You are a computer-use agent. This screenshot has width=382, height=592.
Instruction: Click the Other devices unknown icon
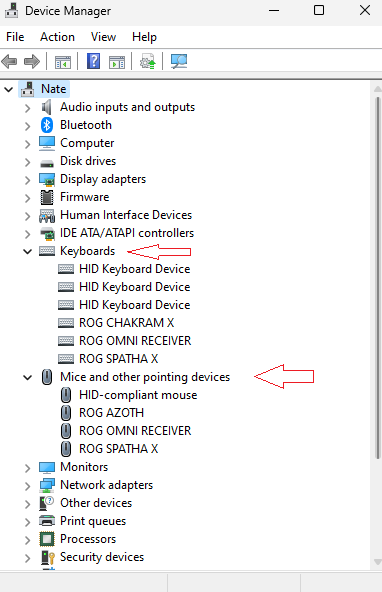coord(47,503)
